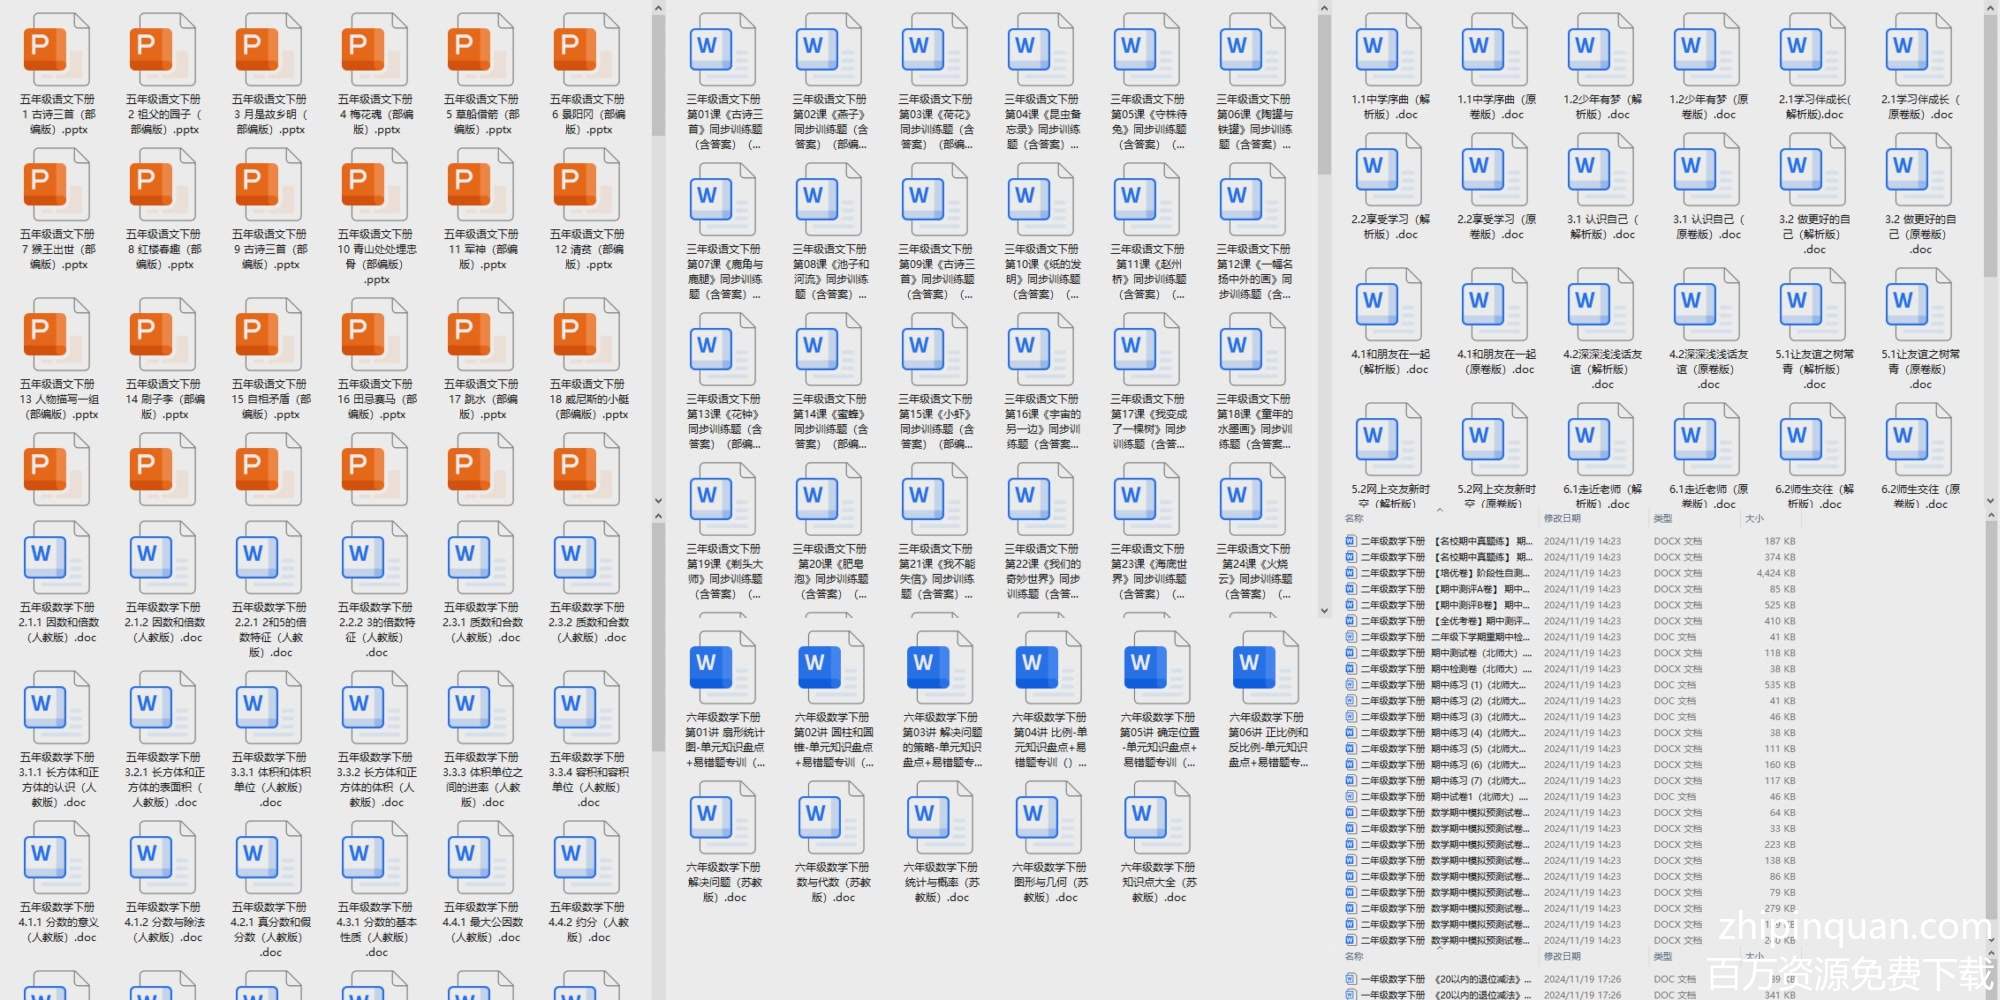Image resolution: width=2000 pixels, height=1000 pixels.
Task: Sort by 修改日期 column above 二年级 file list
Action: [1562, 518]
